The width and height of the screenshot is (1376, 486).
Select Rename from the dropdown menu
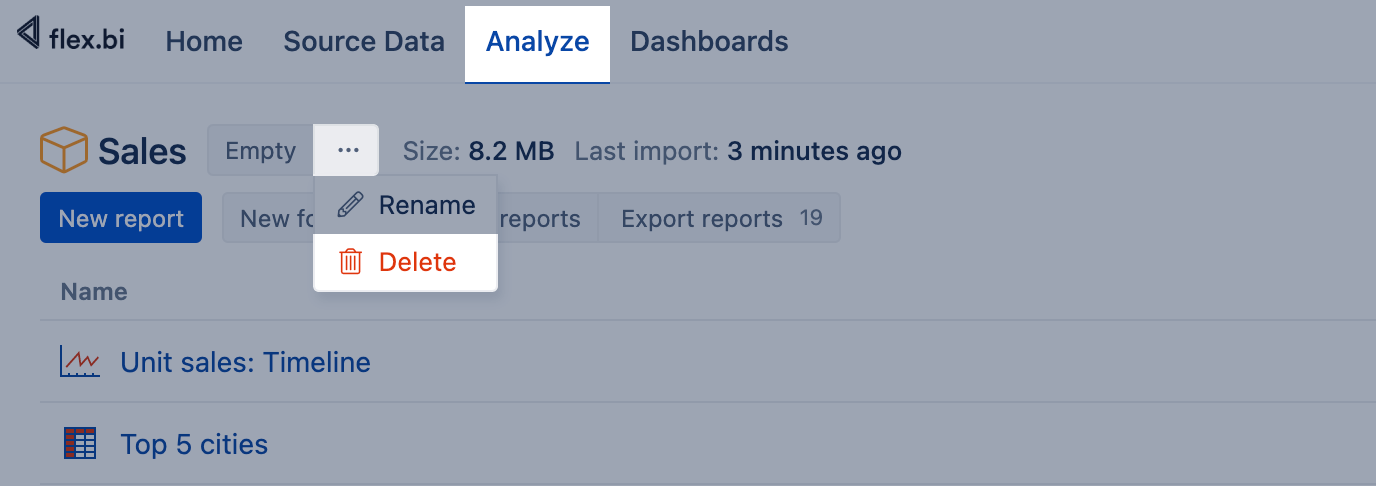[x=426, y=205]
